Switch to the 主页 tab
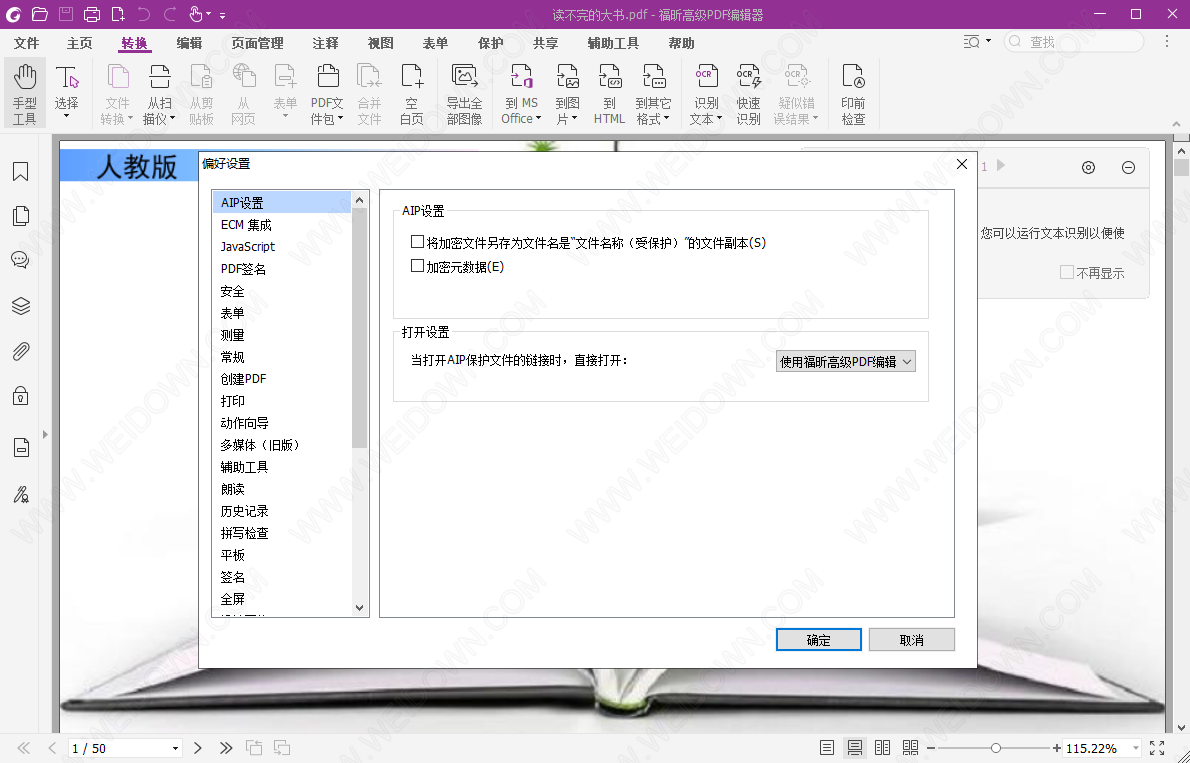Screen dimensions: 1190x763 click(x=80, y=43)
